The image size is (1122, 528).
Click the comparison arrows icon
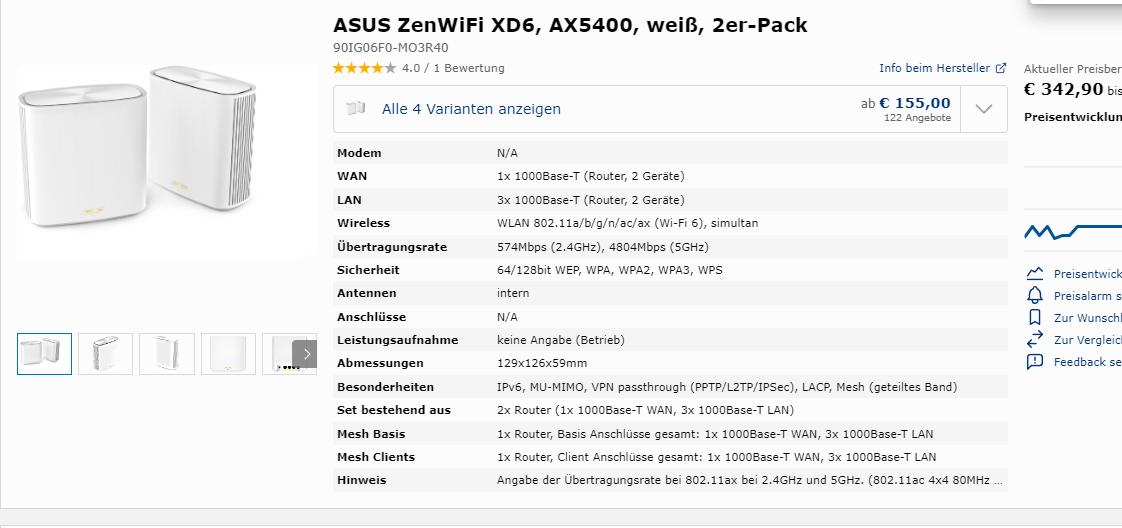point(1035,340)
